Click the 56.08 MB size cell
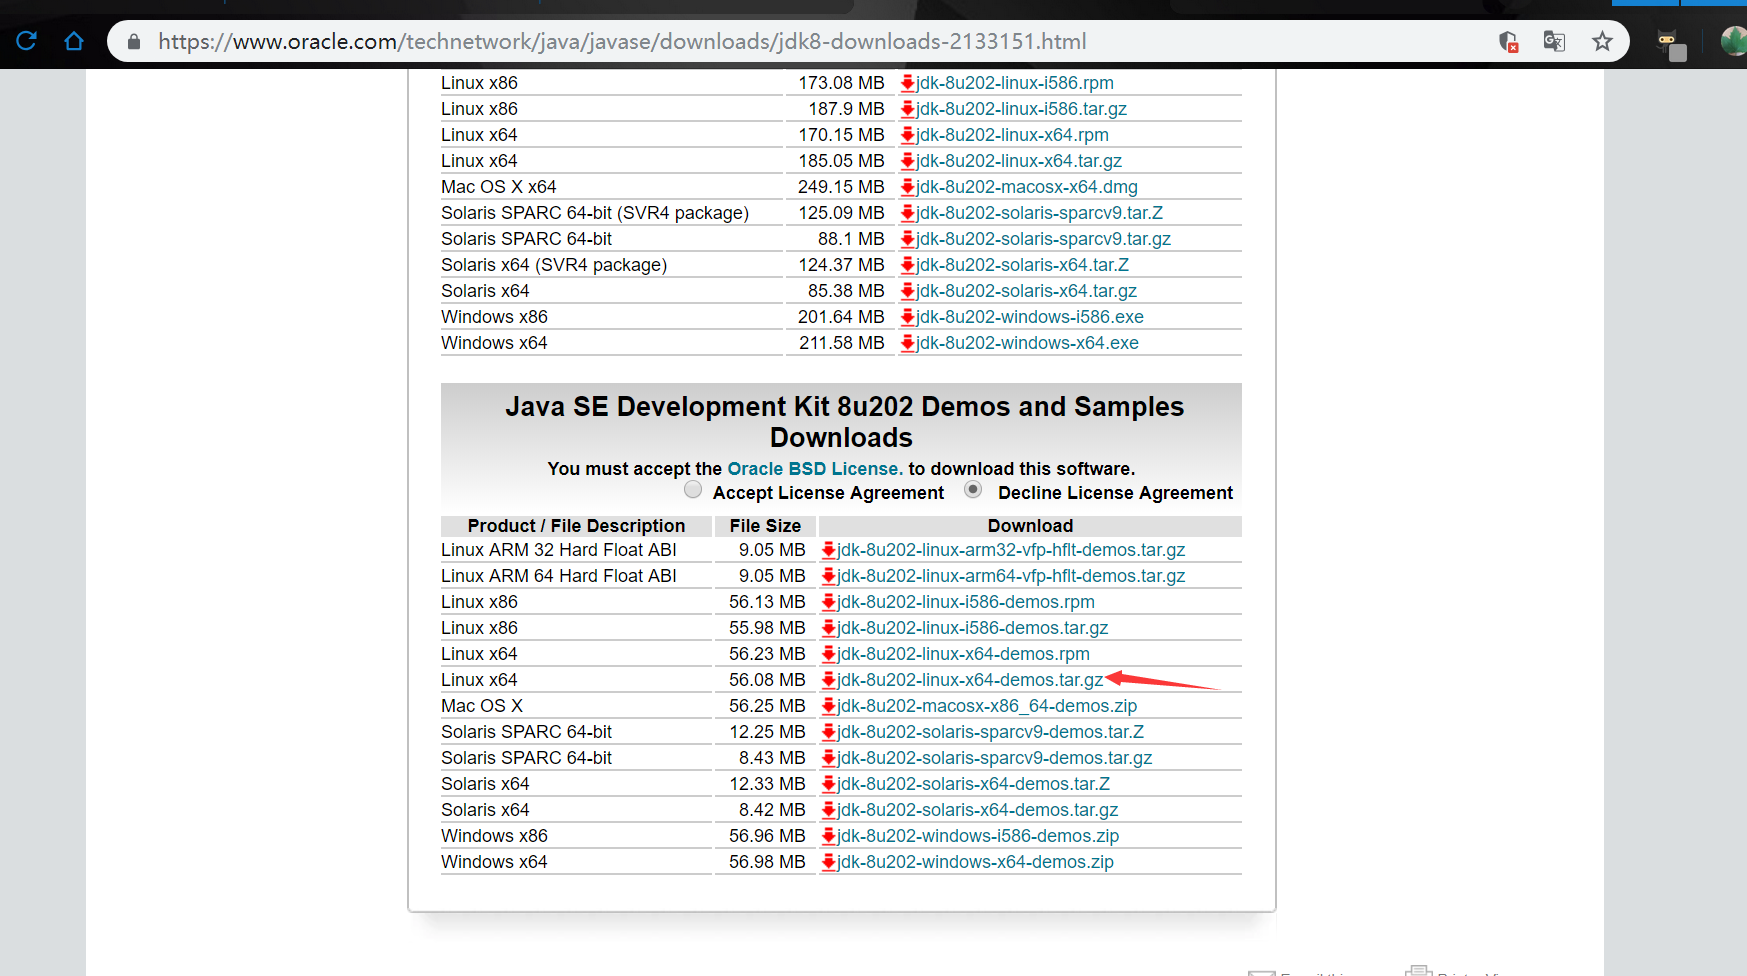 pyautogui.click(x=767, y=680)
